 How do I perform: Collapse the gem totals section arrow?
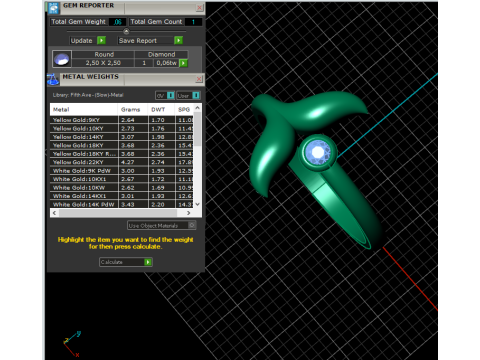pos(126,31)
